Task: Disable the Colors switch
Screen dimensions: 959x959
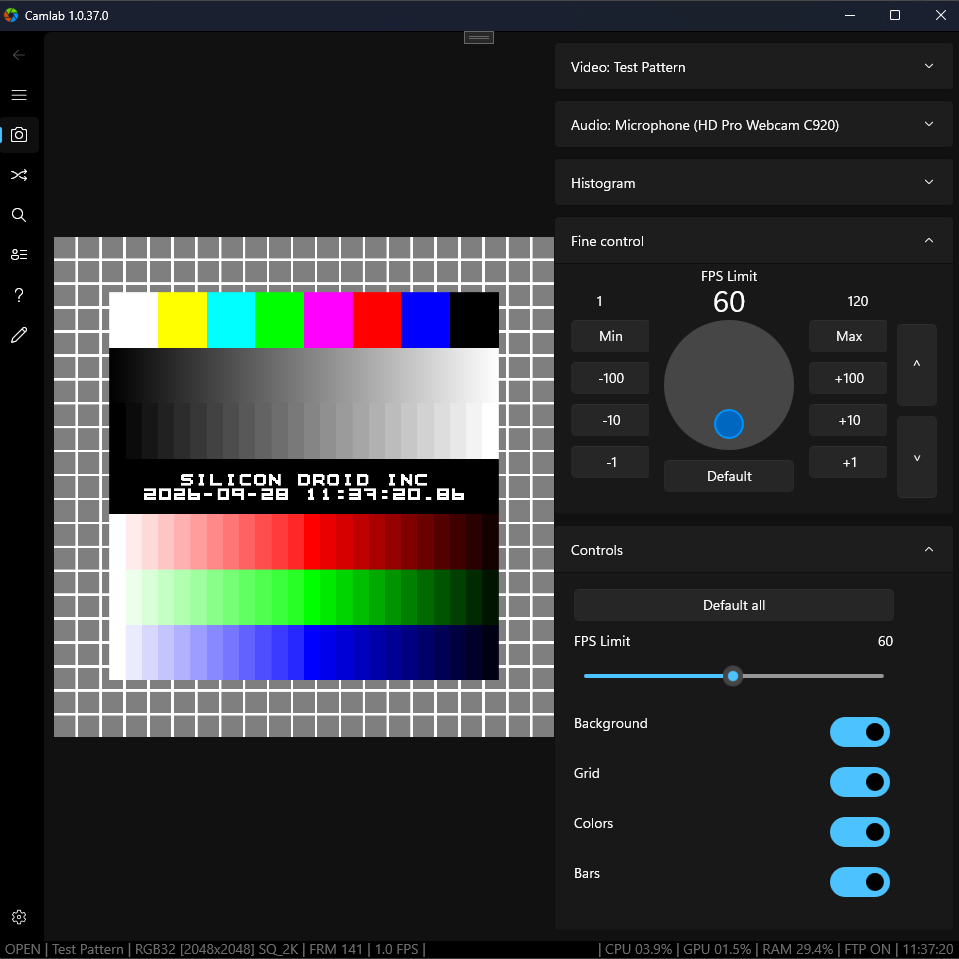Action: click(859, 832)
